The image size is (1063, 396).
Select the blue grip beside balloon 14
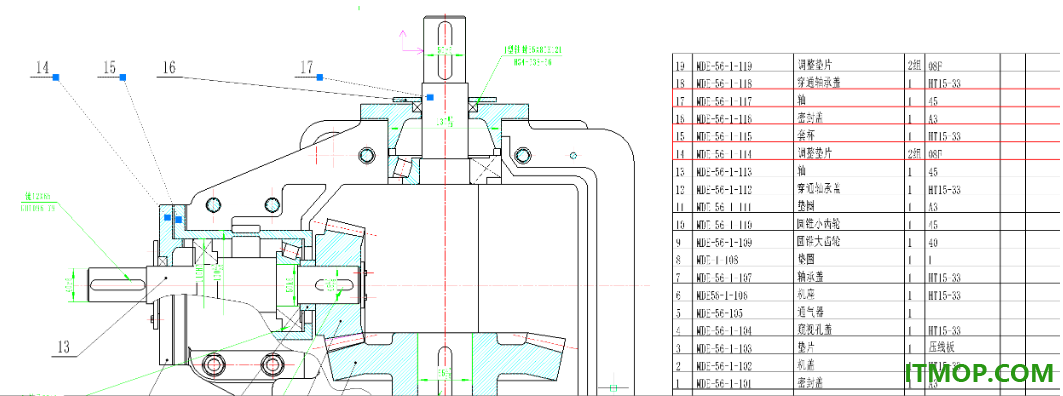click(56, 78)
